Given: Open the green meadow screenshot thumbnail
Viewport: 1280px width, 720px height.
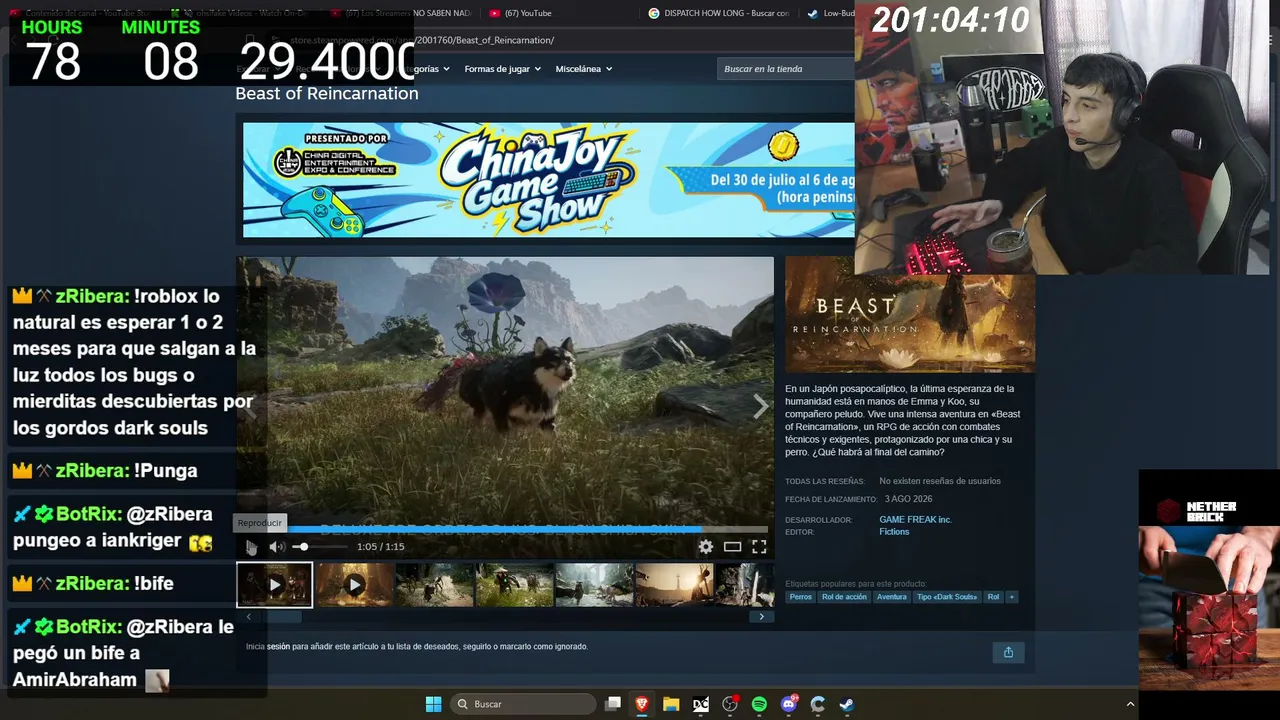Looking at the screenshot, I should pyautogui.click(x=514, y=585).
